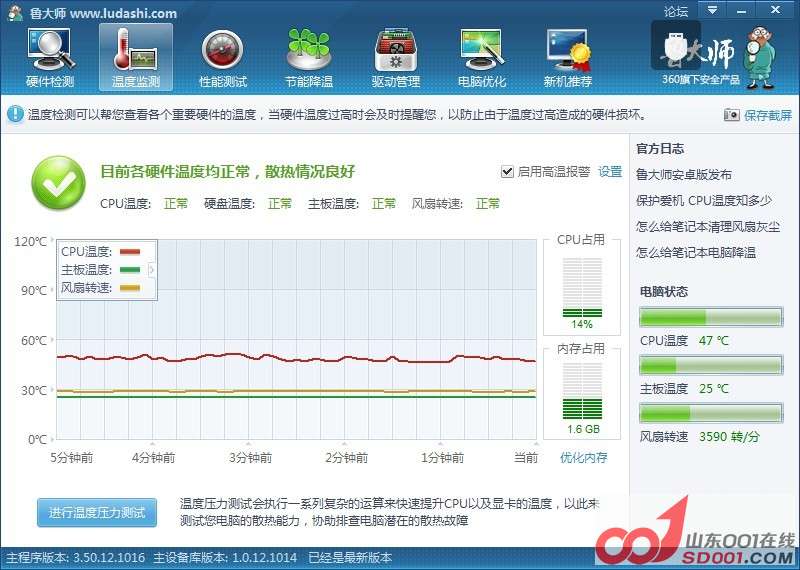The height and width of the screenshot is (570, 800).
Task: Click the 保存截屏 save screenshot link
Action: (x=767, y=115)
